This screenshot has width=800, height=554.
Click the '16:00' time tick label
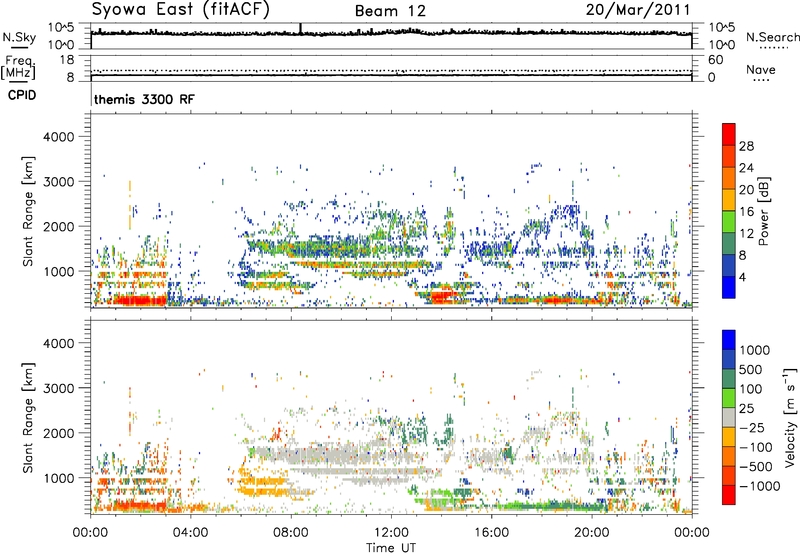click(x=491, y=533)
